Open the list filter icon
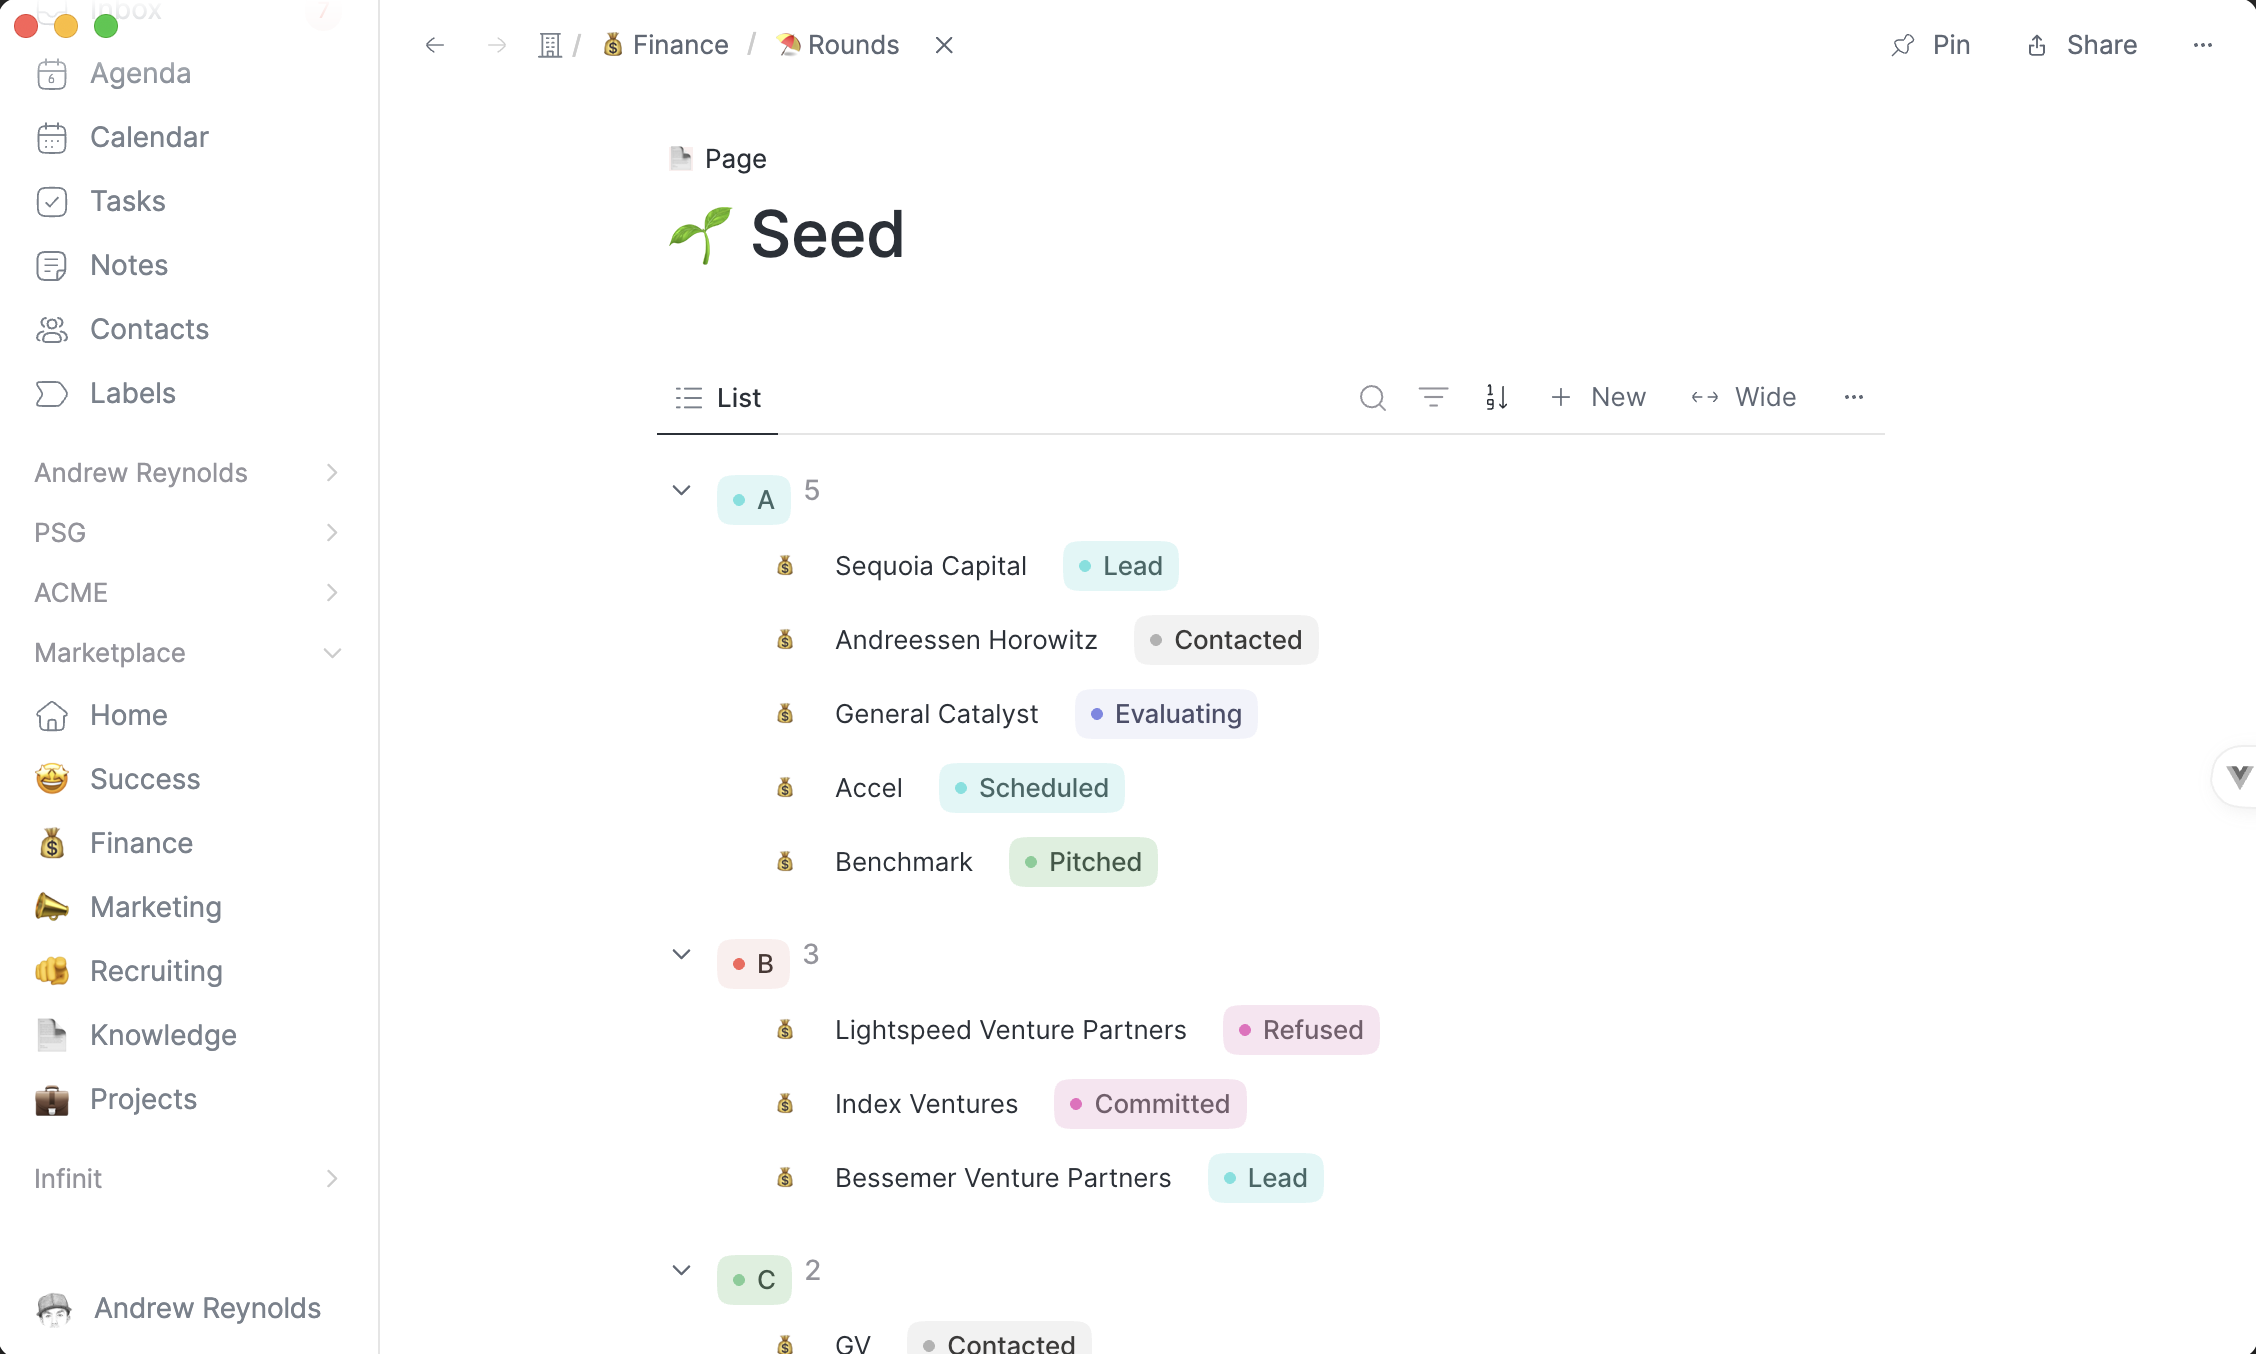Image resolution: width=2256 pixels, height=1354 pixels. click(1434, 398)
